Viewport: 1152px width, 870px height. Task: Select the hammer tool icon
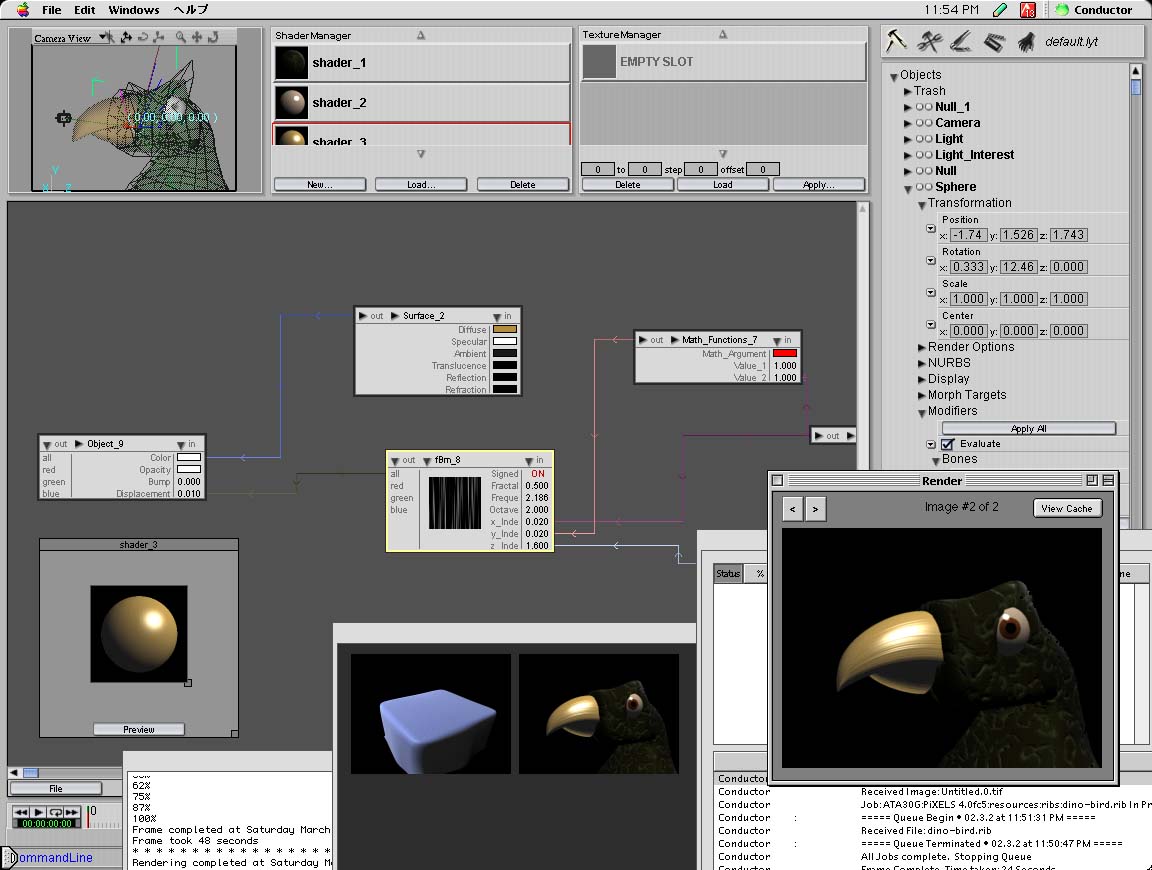click(x=896, y=41)
